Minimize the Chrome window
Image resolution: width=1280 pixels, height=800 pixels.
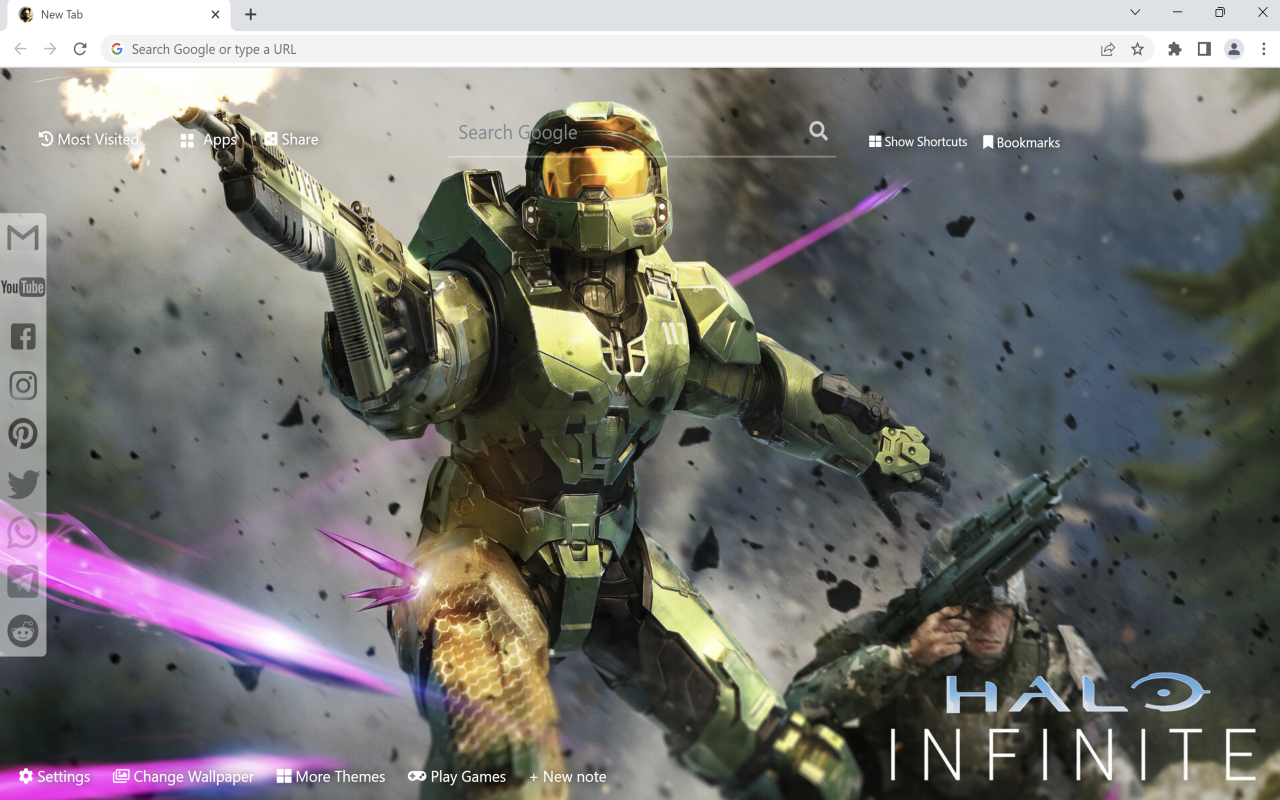[1178, 13]
